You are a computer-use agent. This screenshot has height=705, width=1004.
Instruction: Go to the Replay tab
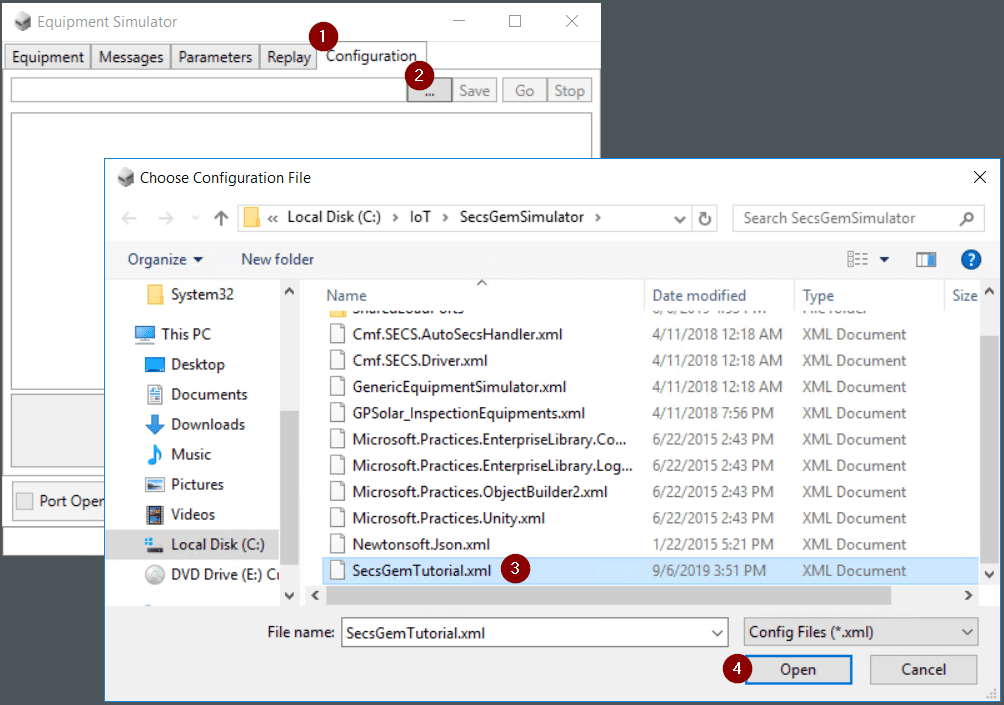pos(289,57)
